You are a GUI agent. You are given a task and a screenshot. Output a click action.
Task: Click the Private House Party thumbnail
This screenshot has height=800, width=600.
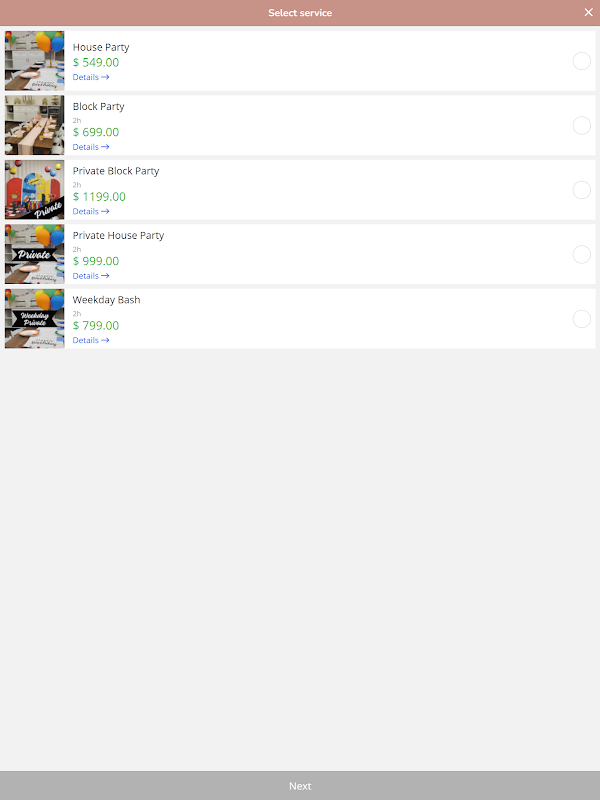tap(35, 254)
